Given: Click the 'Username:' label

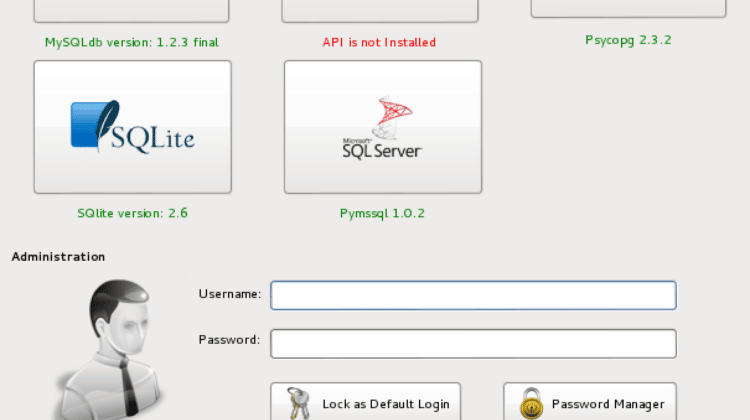Looking at the screenshot, I should coord(230,294).
